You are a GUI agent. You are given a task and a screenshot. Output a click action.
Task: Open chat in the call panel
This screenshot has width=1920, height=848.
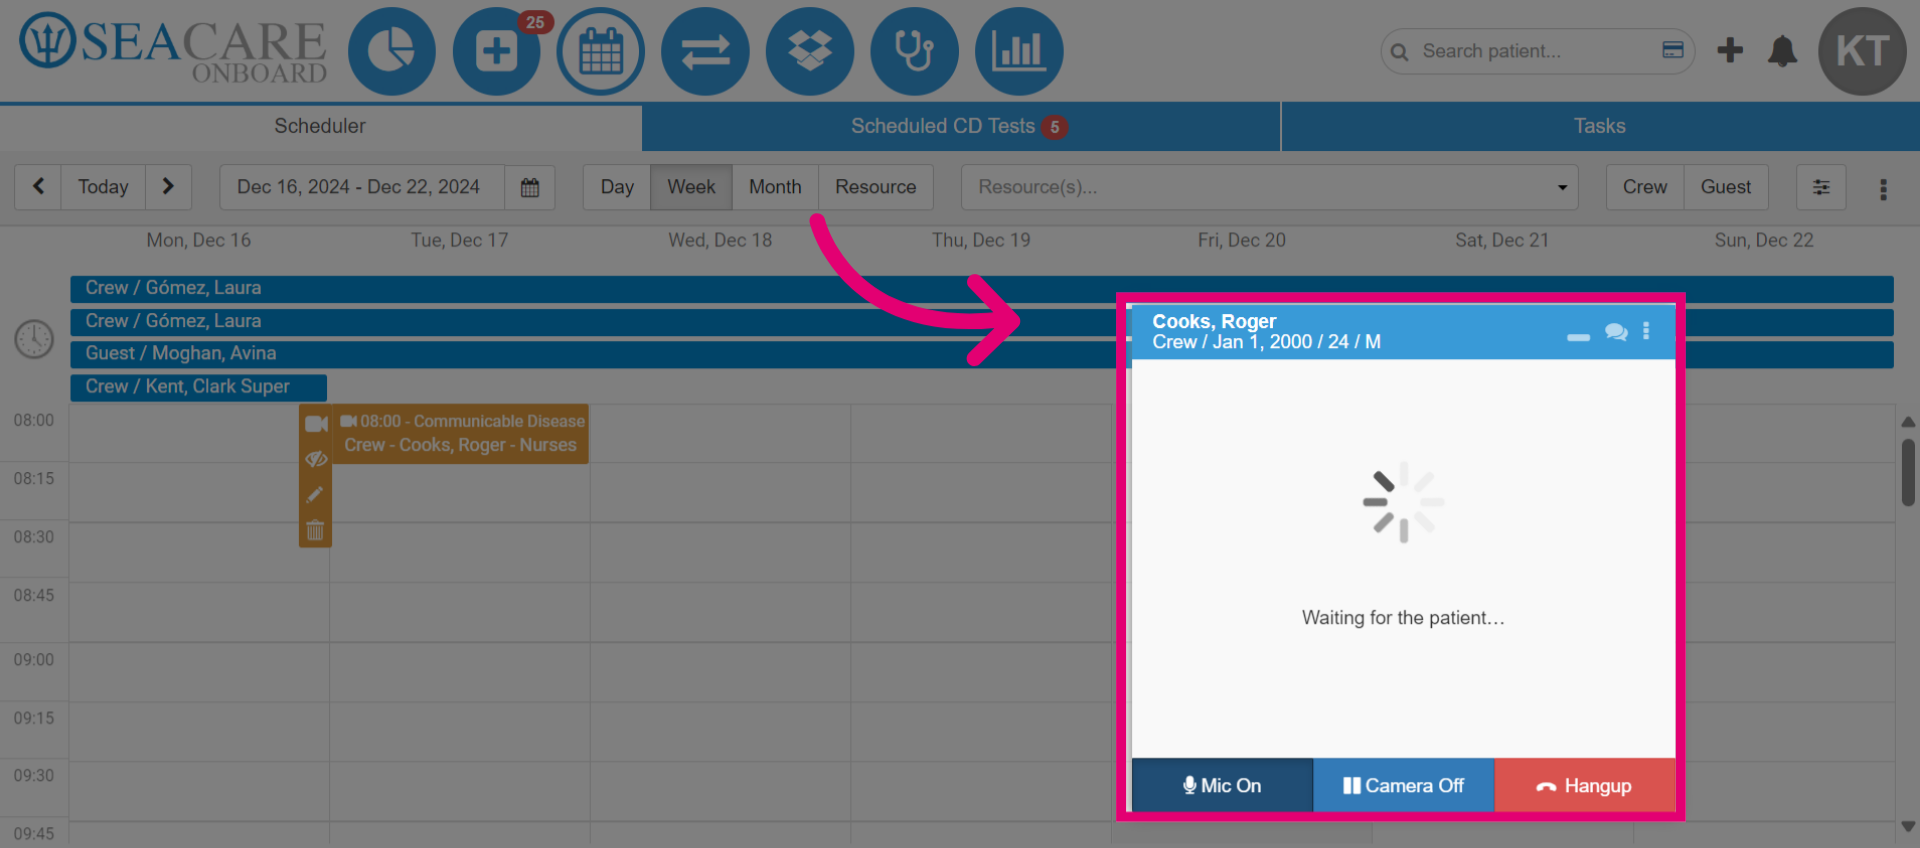click(1616, 332)
